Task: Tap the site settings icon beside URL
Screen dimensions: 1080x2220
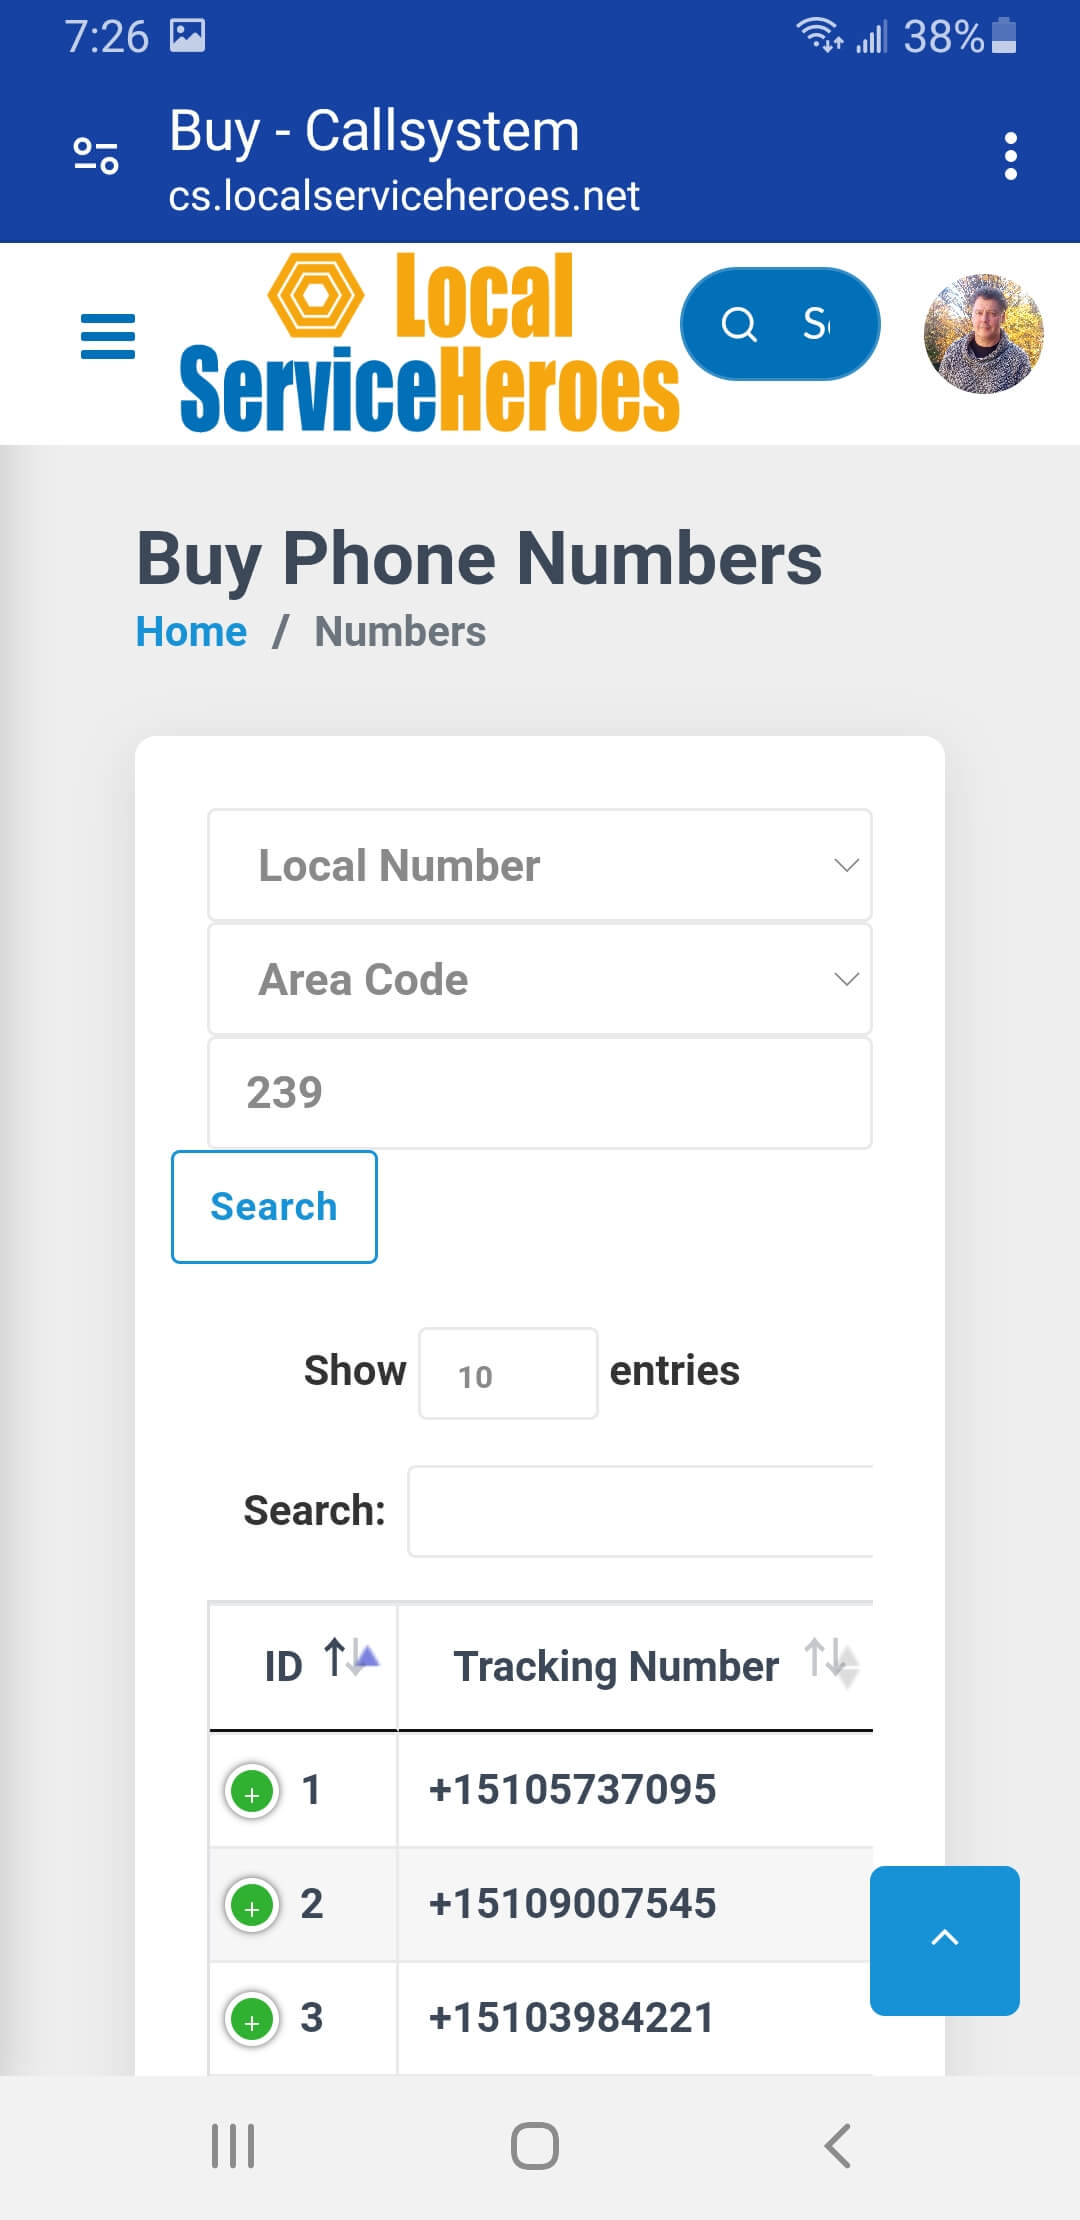Action: [96, 156]
